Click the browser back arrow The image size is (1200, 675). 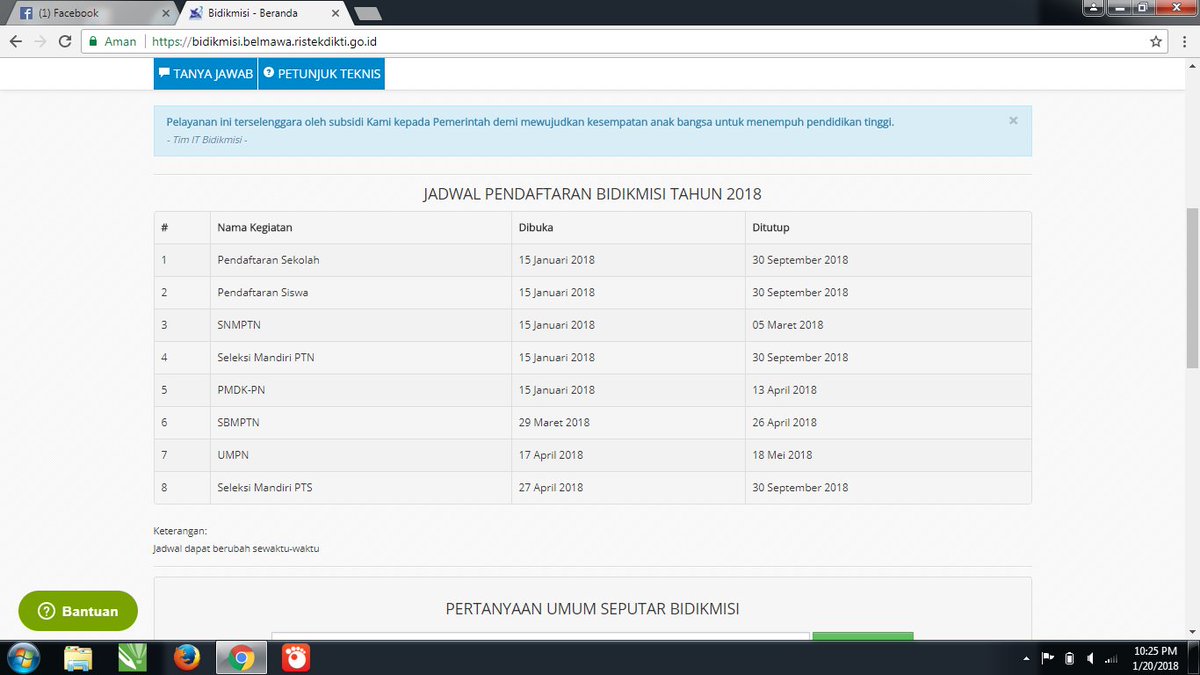pos(16,42)
